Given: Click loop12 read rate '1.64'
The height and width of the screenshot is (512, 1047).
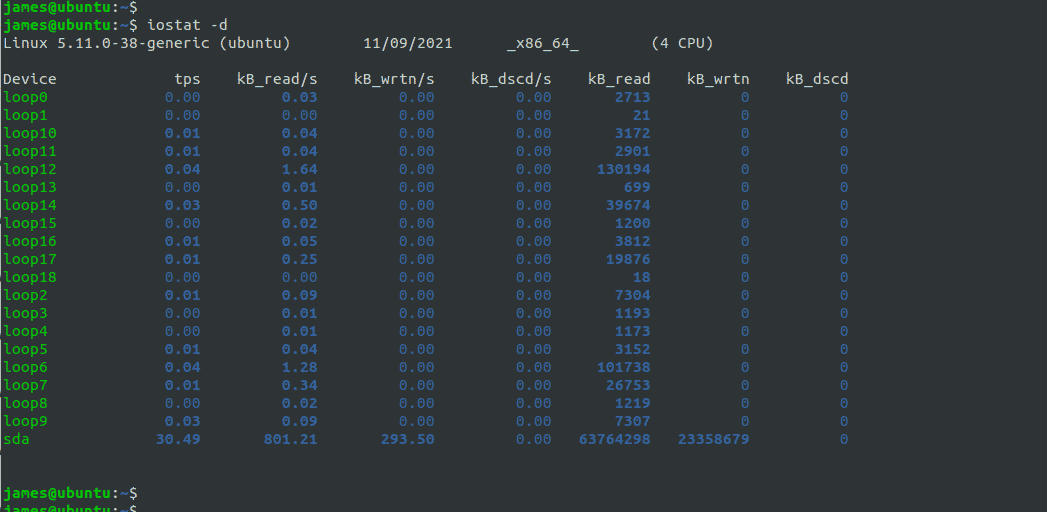Looking at the screenshot, I should tap(299, 170).
